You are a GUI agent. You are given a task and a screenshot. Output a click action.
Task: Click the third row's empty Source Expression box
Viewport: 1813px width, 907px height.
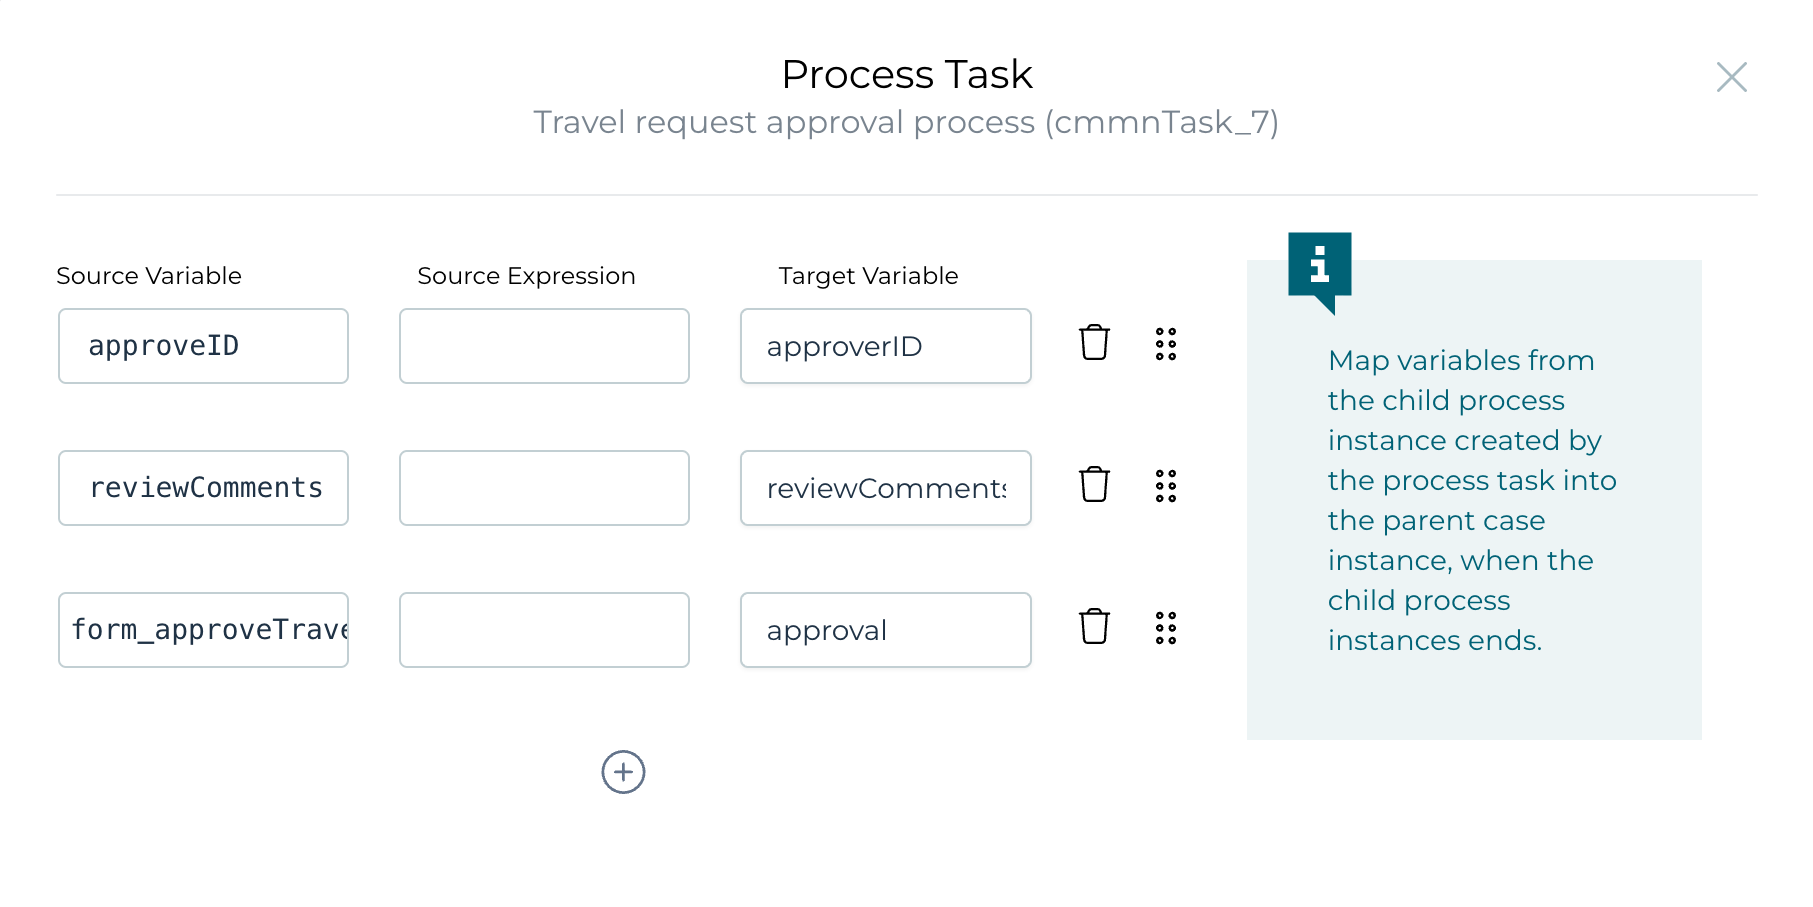[544, 630]
